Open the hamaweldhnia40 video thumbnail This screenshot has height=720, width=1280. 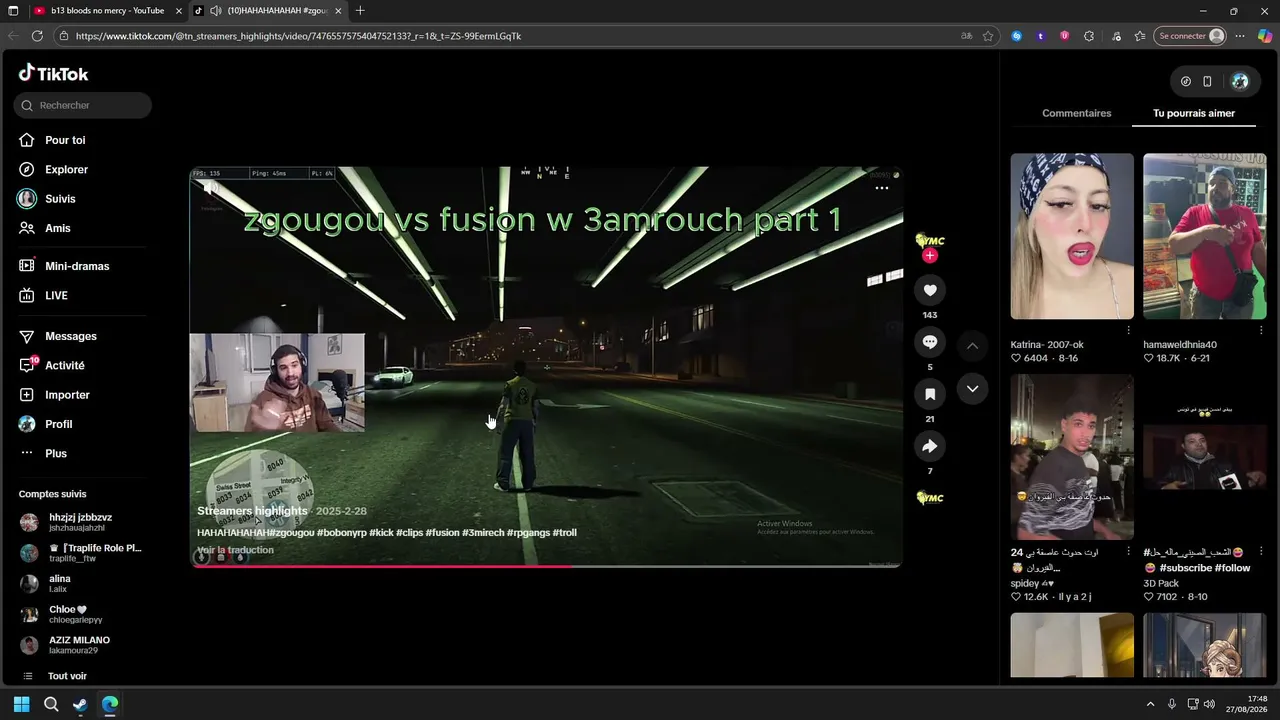coord(1205,236)
